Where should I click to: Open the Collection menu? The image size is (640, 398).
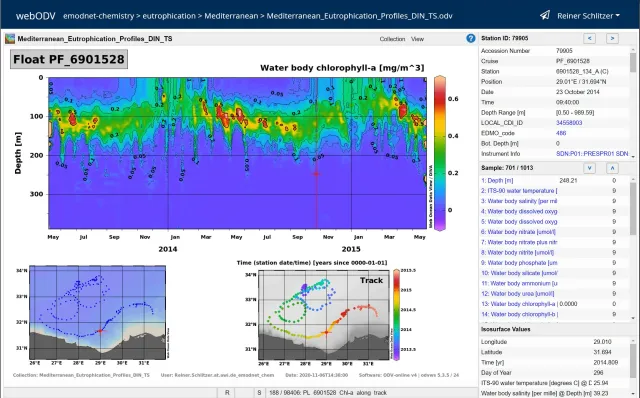[392, 39]
